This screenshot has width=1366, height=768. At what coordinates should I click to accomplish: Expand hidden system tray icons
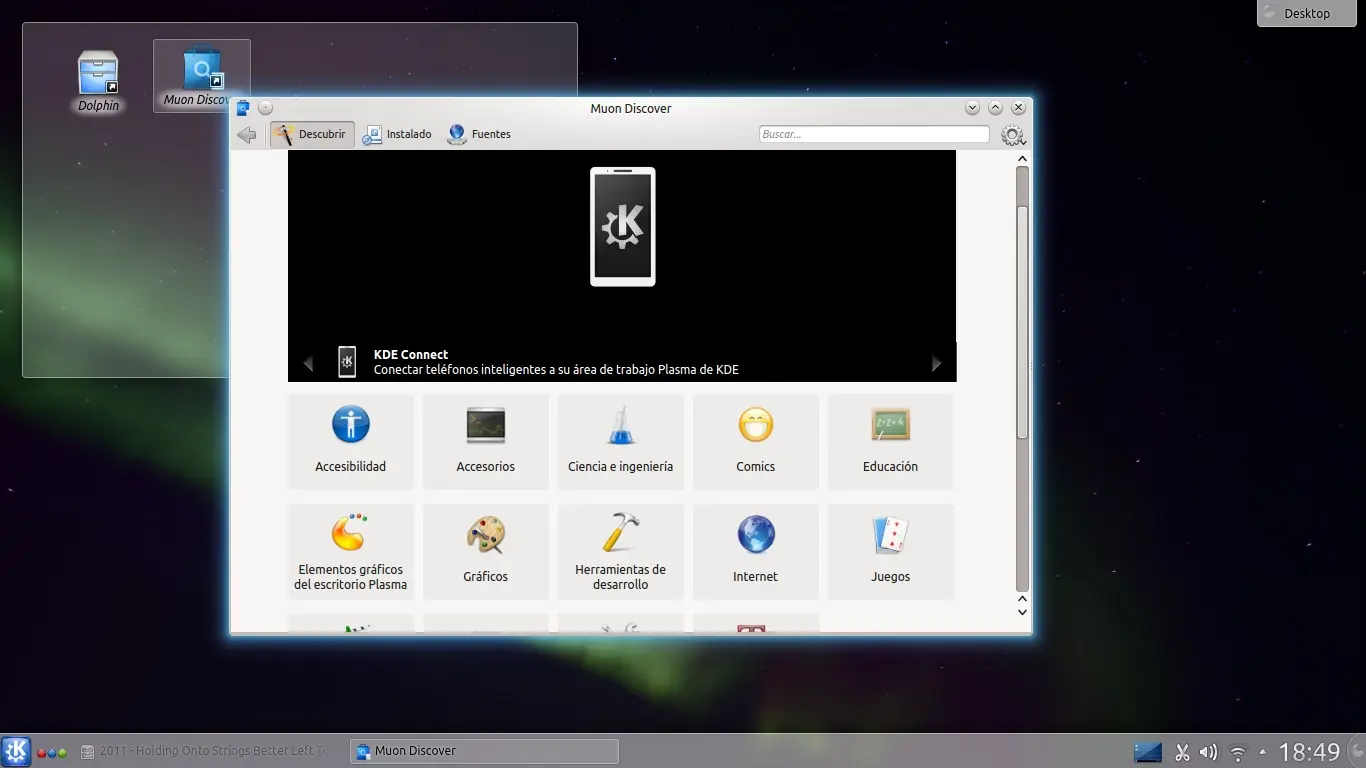(1262, 752)
